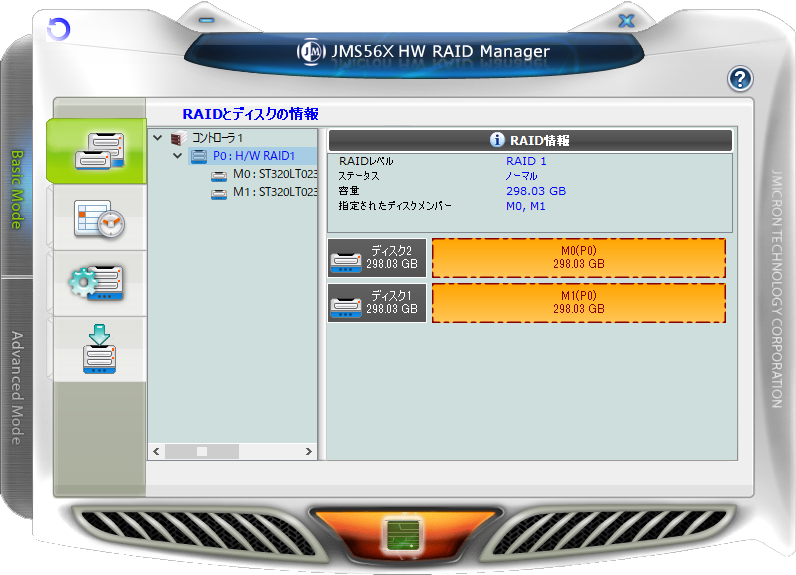Open the help question mark icon
Screen dimensions: 796x575
pos(740,79)
